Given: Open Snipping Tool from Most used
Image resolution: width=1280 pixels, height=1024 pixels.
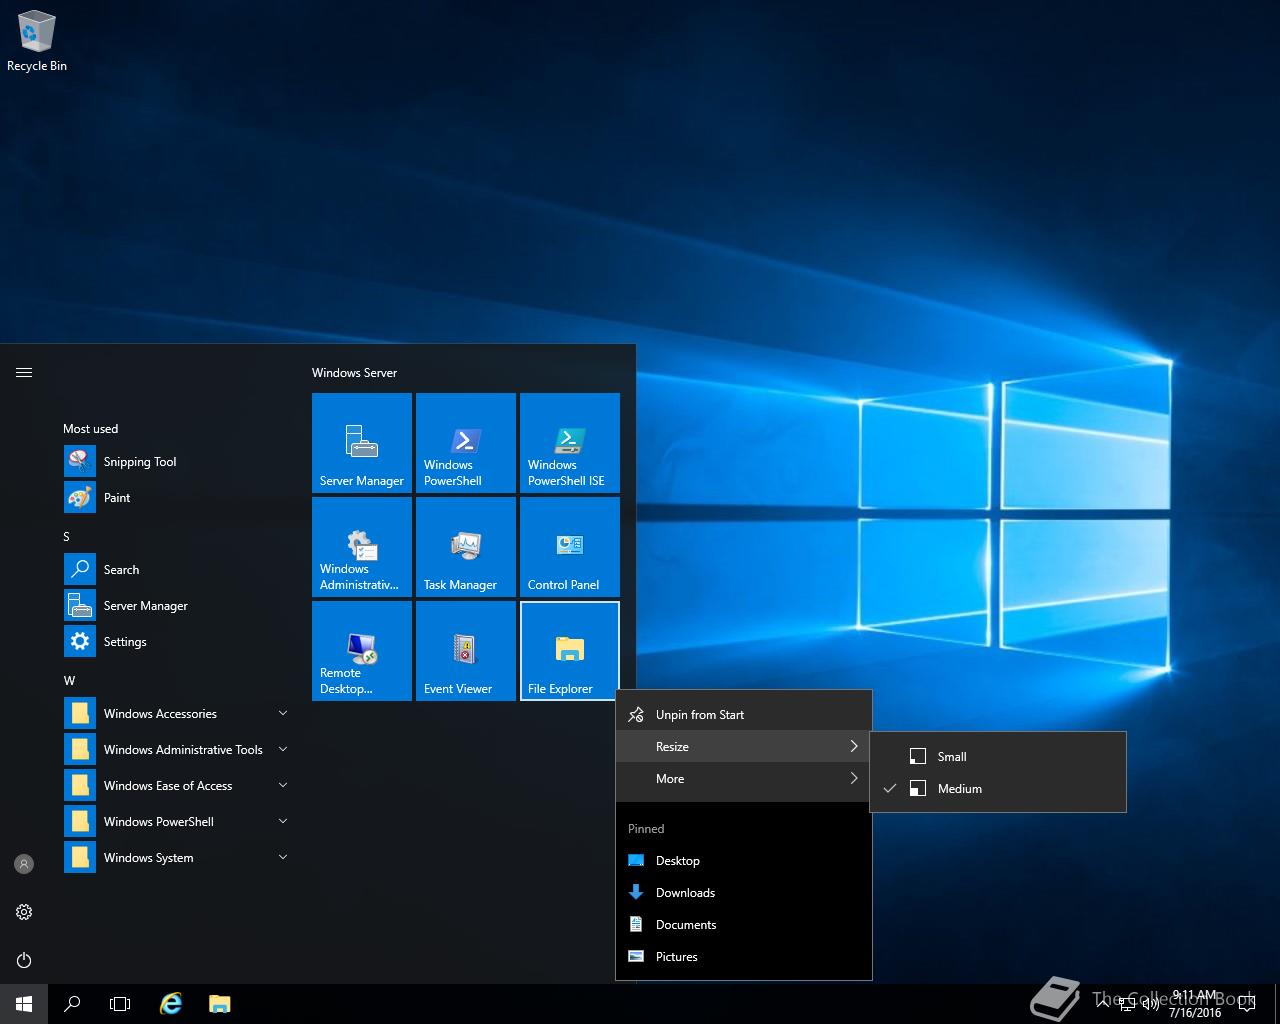Looking at the screenshot, I should pyautogui.click(x=176, y=462).
